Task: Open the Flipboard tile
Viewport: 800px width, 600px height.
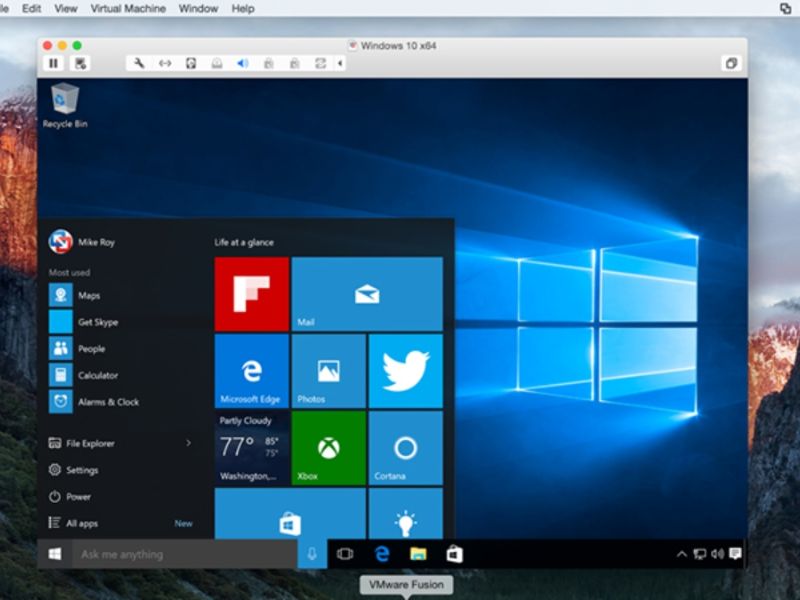Action: pos(252,294)
